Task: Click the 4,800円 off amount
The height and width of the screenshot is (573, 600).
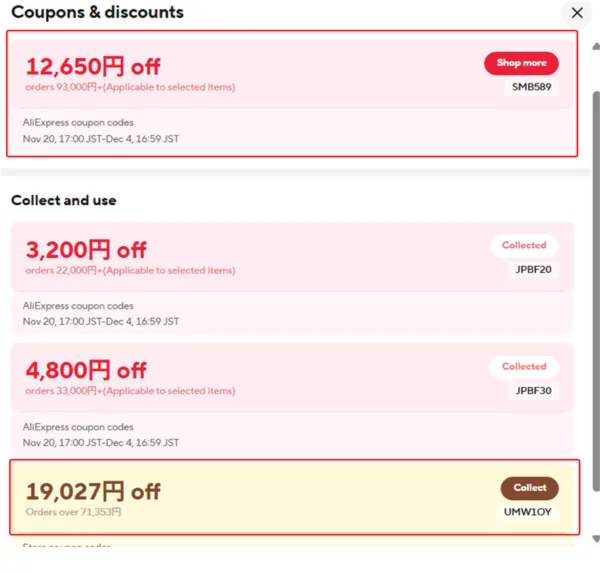Action: [86, 371]
